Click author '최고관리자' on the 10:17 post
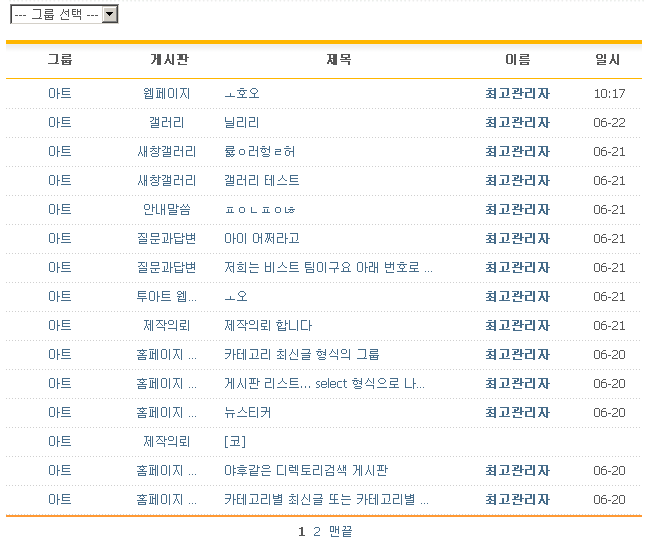The height and width of the screenshot is (543, 650). pyautogui.click(x=517, y=93)
